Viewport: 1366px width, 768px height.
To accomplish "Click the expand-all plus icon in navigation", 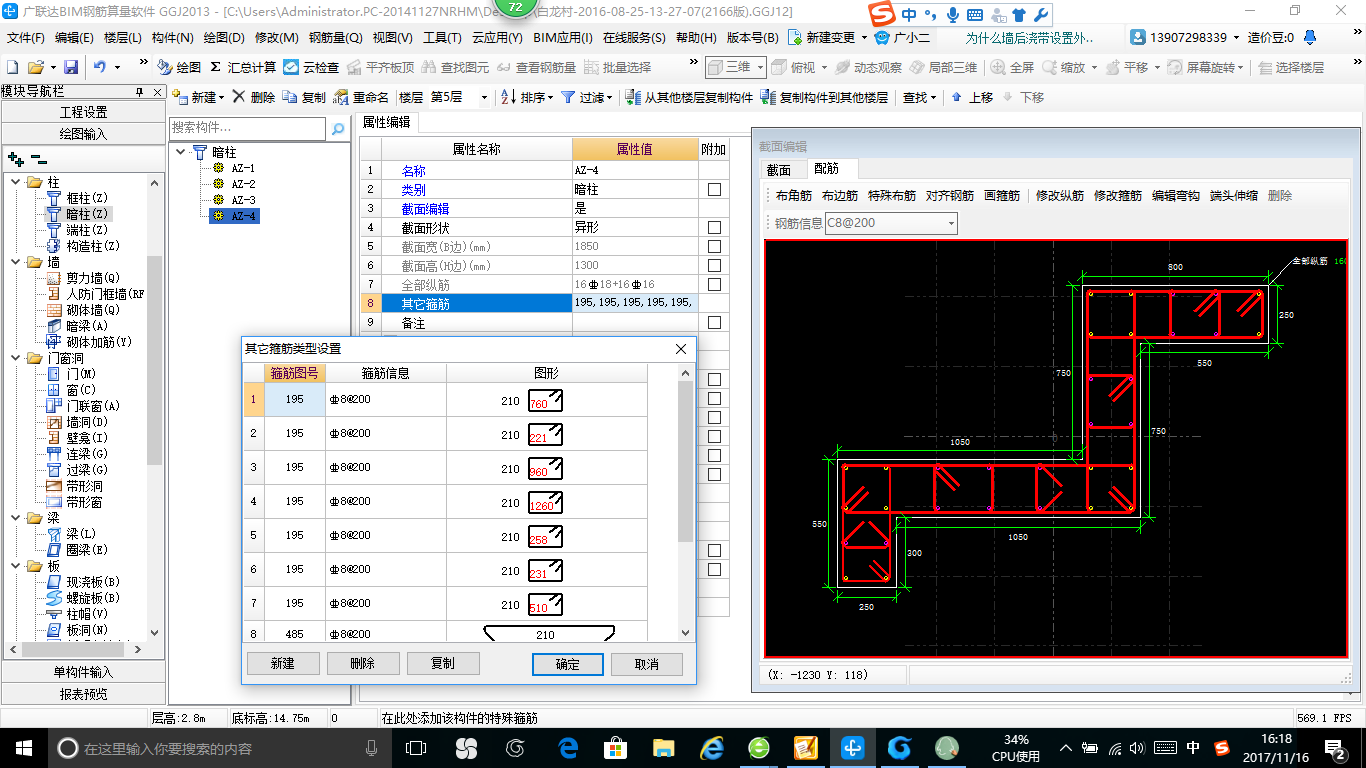I will click(15, 158).
